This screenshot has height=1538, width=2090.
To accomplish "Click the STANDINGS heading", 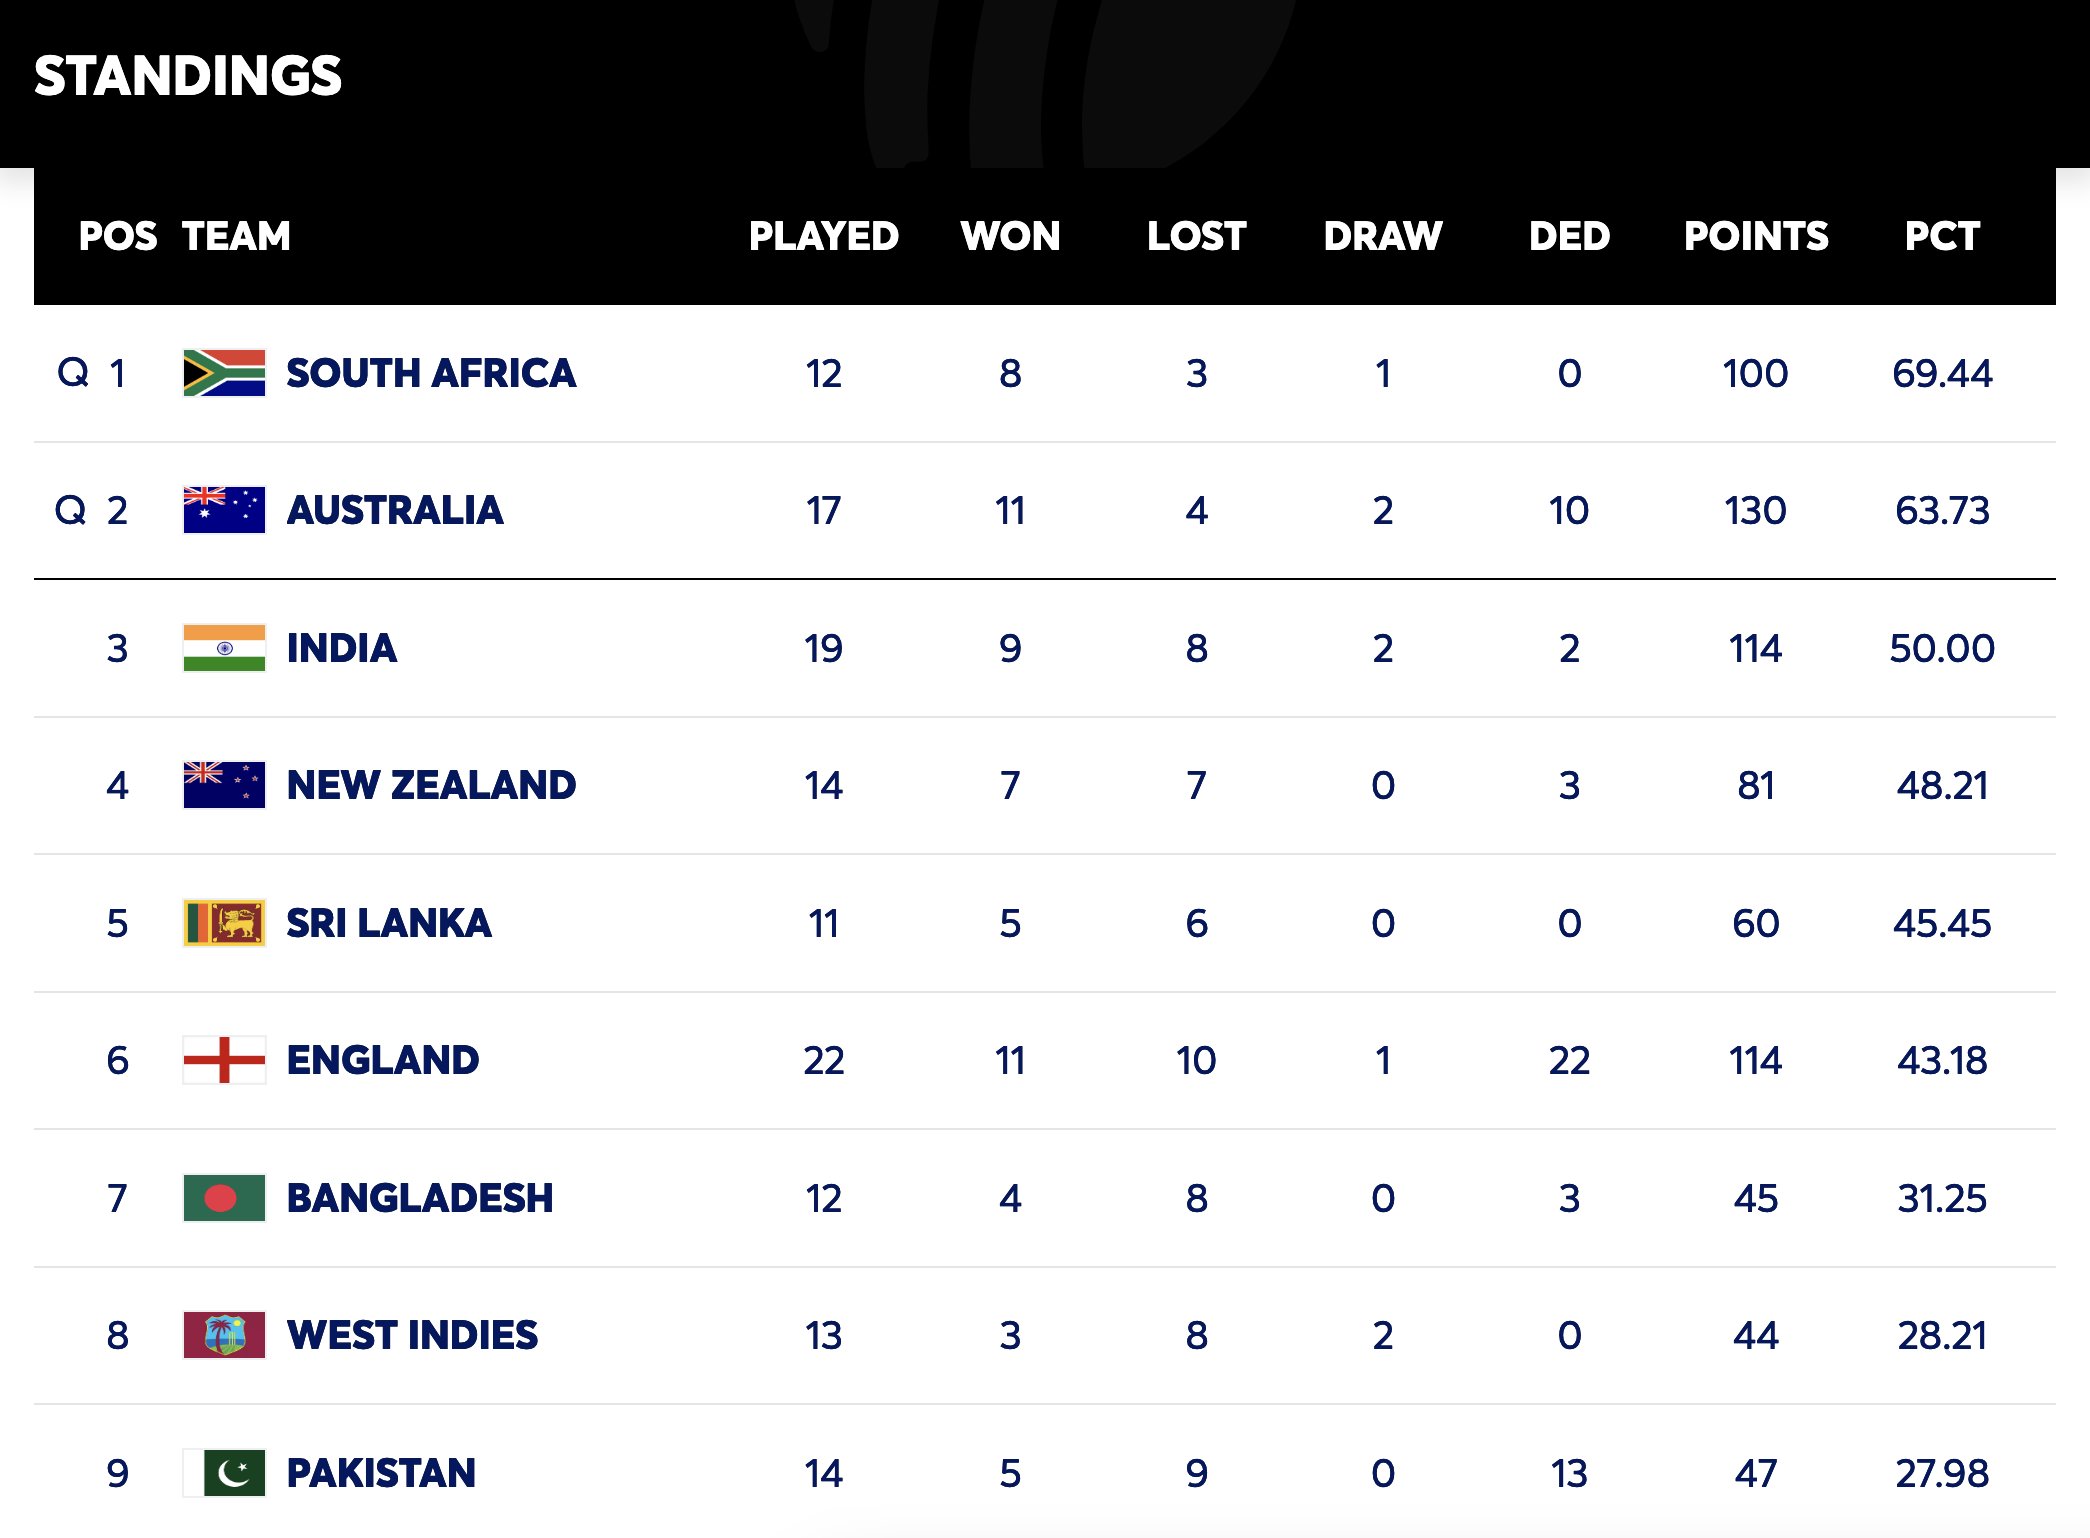I will click(x=188, y=76).
